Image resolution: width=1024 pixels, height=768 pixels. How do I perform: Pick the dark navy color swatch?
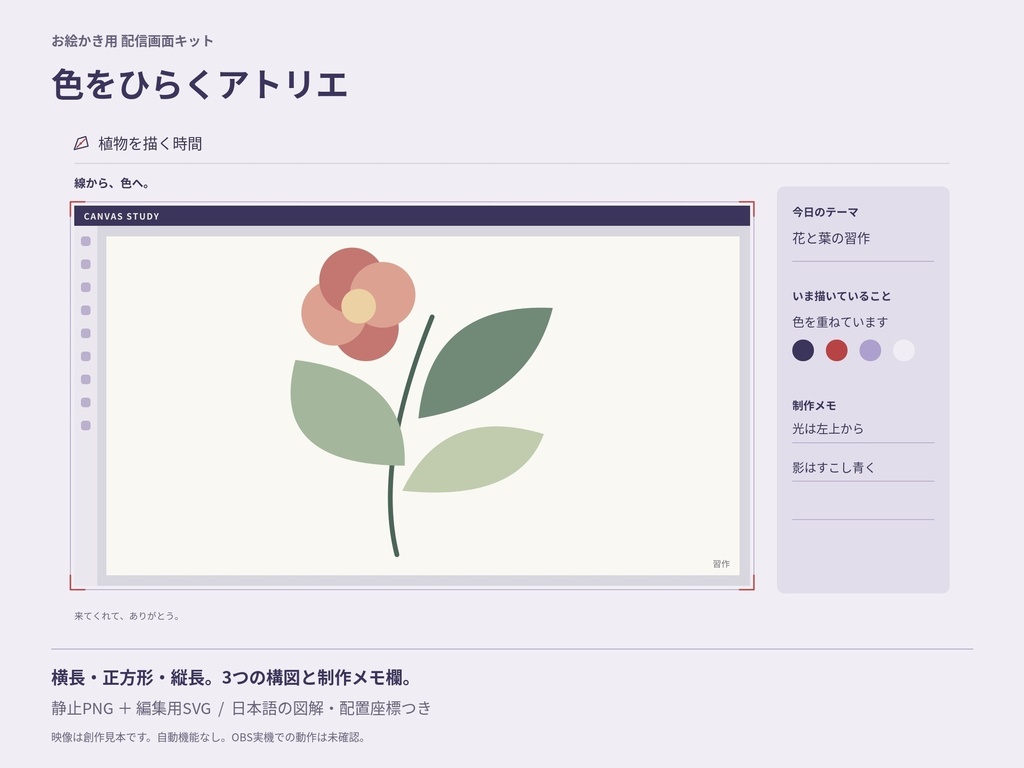tap(803, 350)
